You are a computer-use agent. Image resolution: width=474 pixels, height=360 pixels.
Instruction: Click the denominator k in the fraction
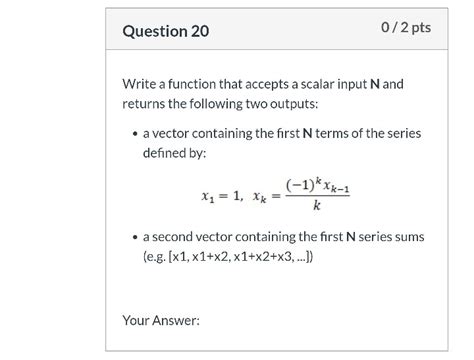pyautogui.click(x=317, y=205)
